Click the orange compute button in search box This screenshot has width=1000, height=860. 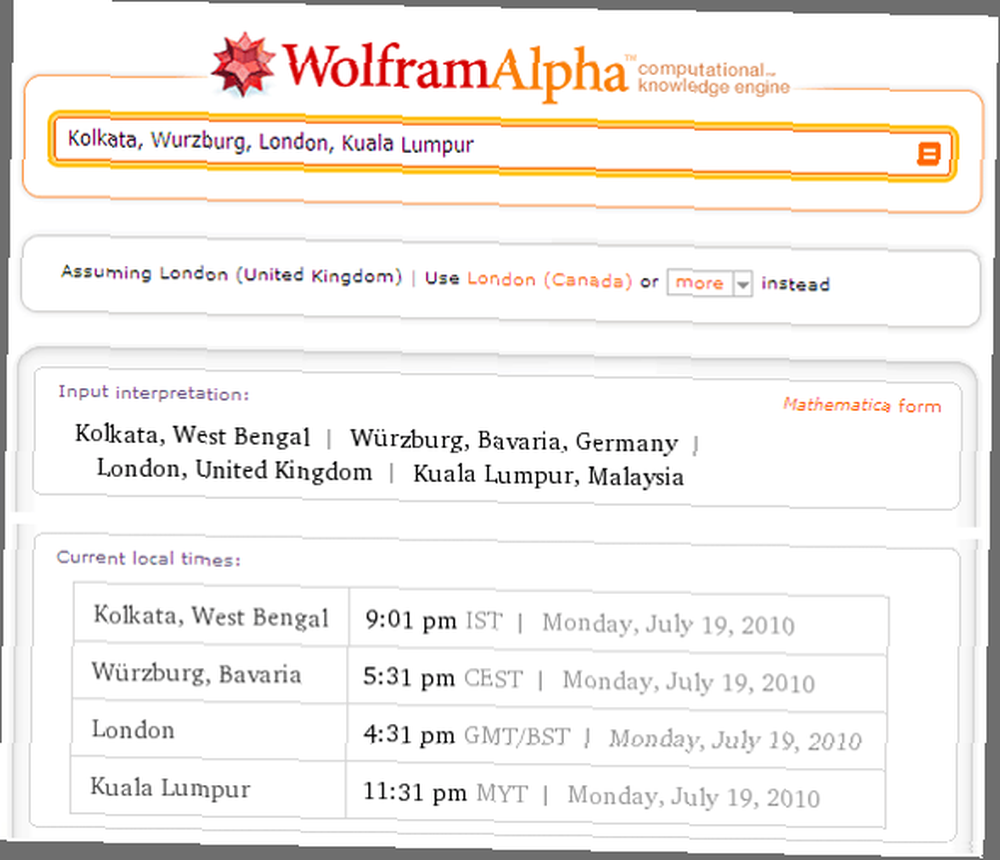pyautogui.click(x=928, y=154)
